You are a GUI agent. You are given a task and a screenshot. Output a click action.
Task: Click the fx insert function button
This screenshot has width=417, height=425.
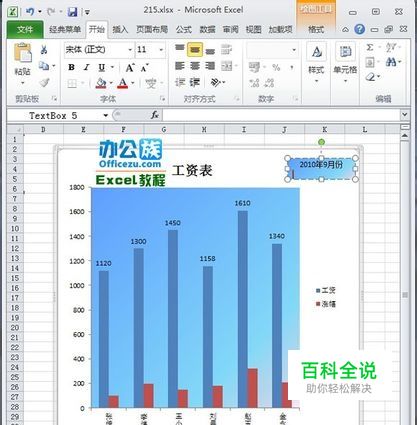click(155, 115)
